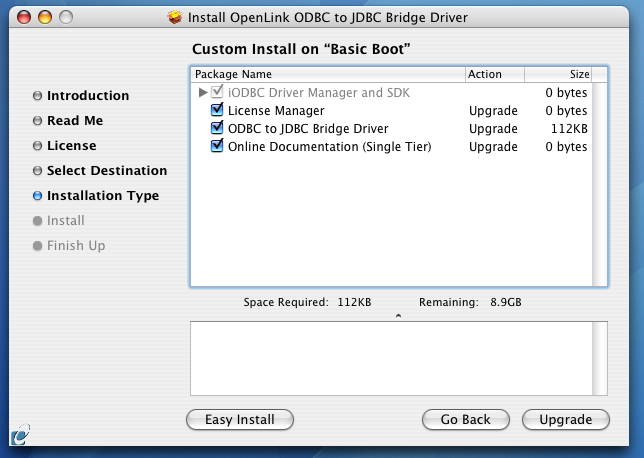The height and width of the screenshot is (458, 644).
Task: Select the Size column header
Action: click(x=558, y=74)
